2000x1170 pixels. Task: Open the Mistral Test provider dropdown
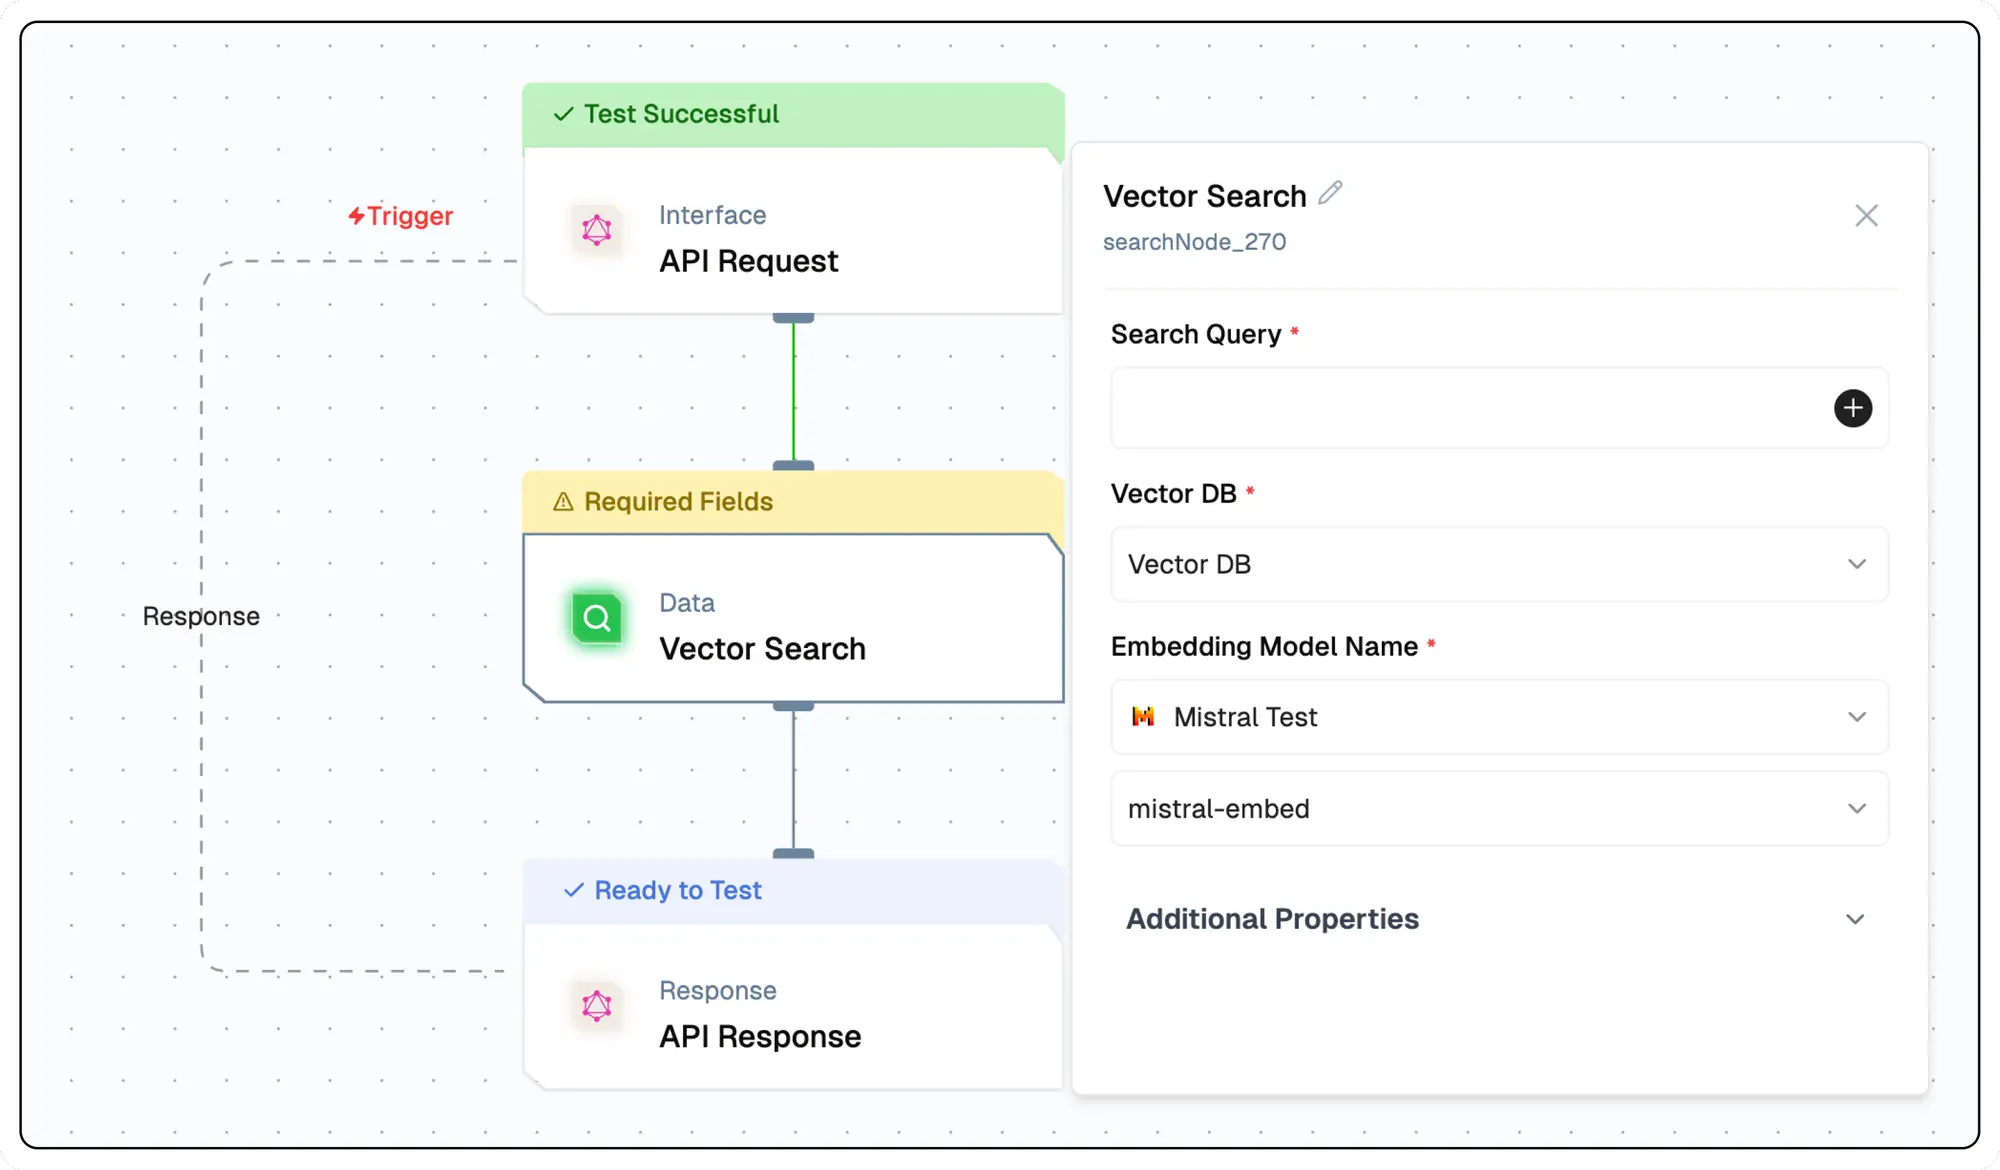pyautogui.click(x=1499, y=717)
